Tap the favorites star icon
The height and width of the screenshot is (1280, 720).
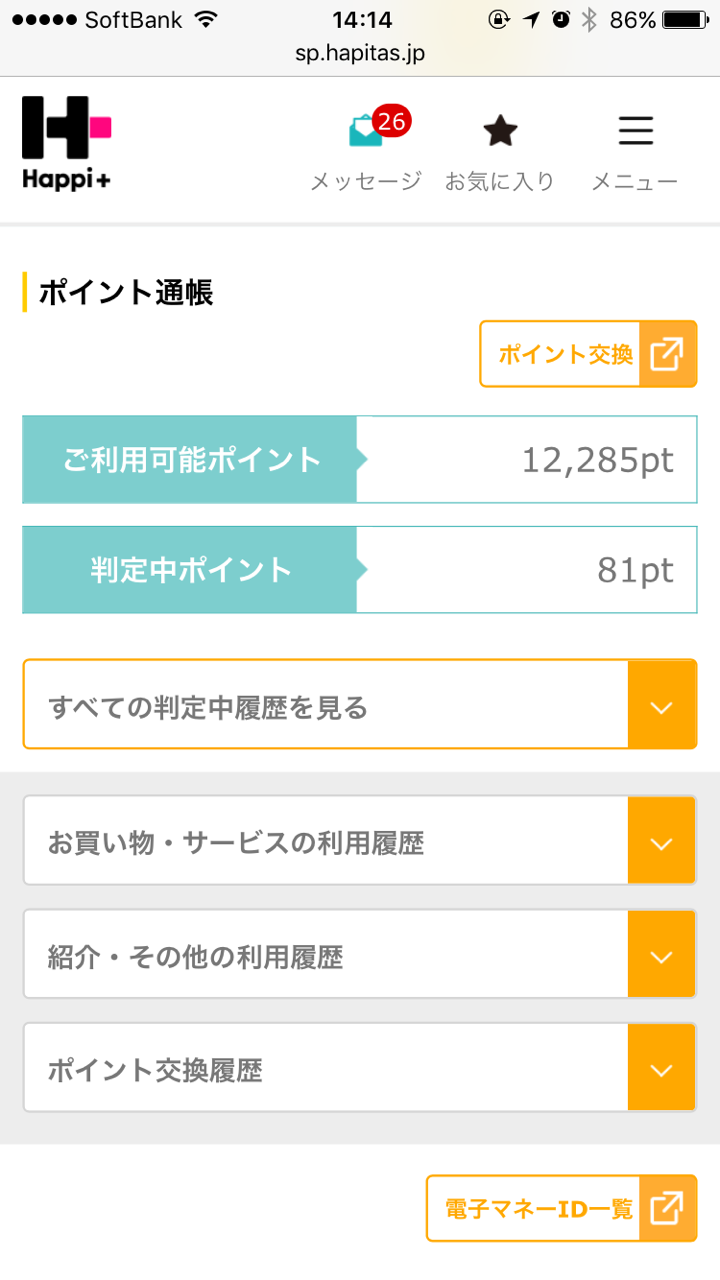(x=500, y=131)
